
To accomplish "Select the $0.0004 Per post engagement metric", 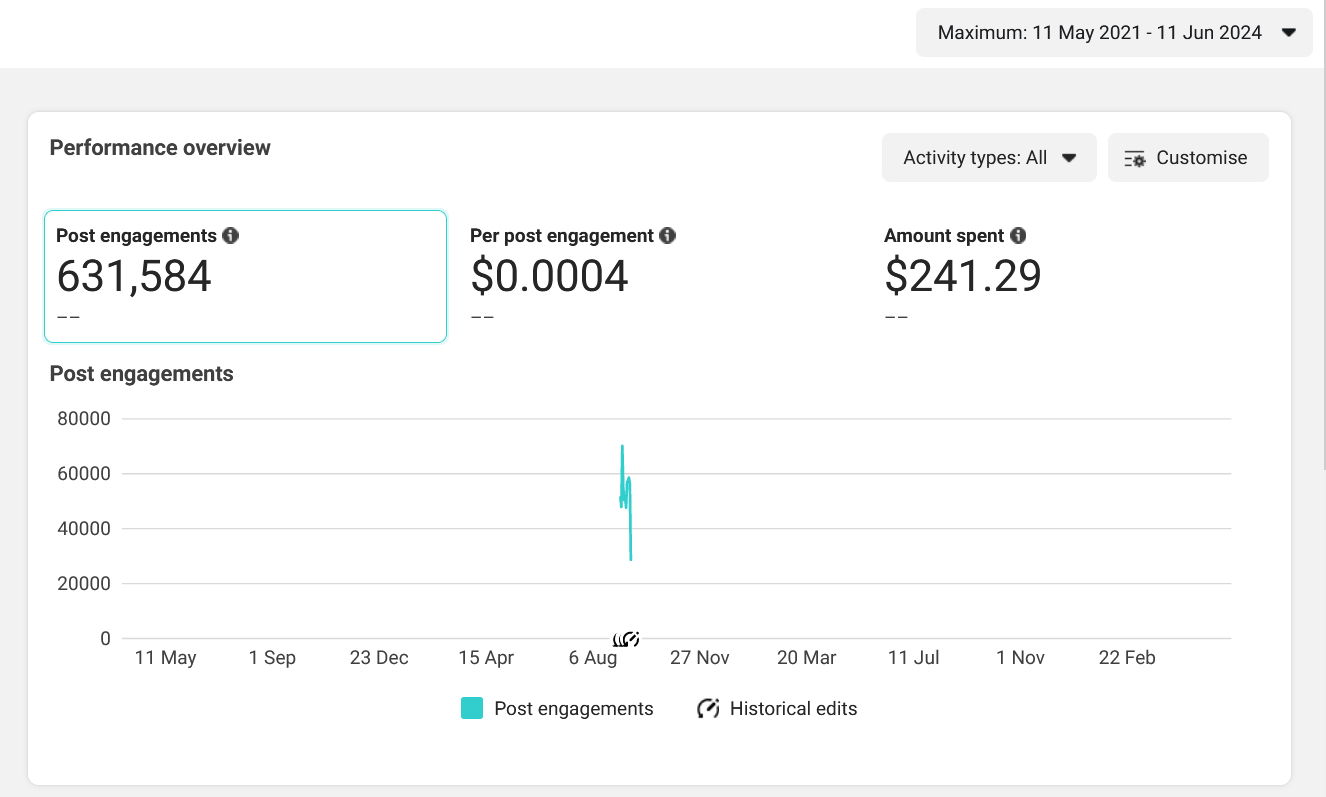I will point(550,277).
